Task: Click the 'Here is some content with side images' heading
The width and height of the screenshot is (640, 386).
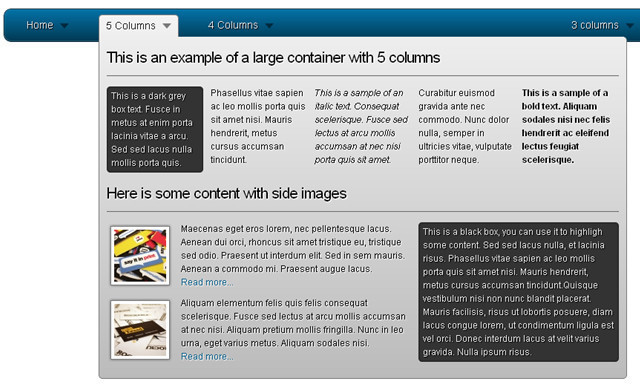Action: [227, 193]
